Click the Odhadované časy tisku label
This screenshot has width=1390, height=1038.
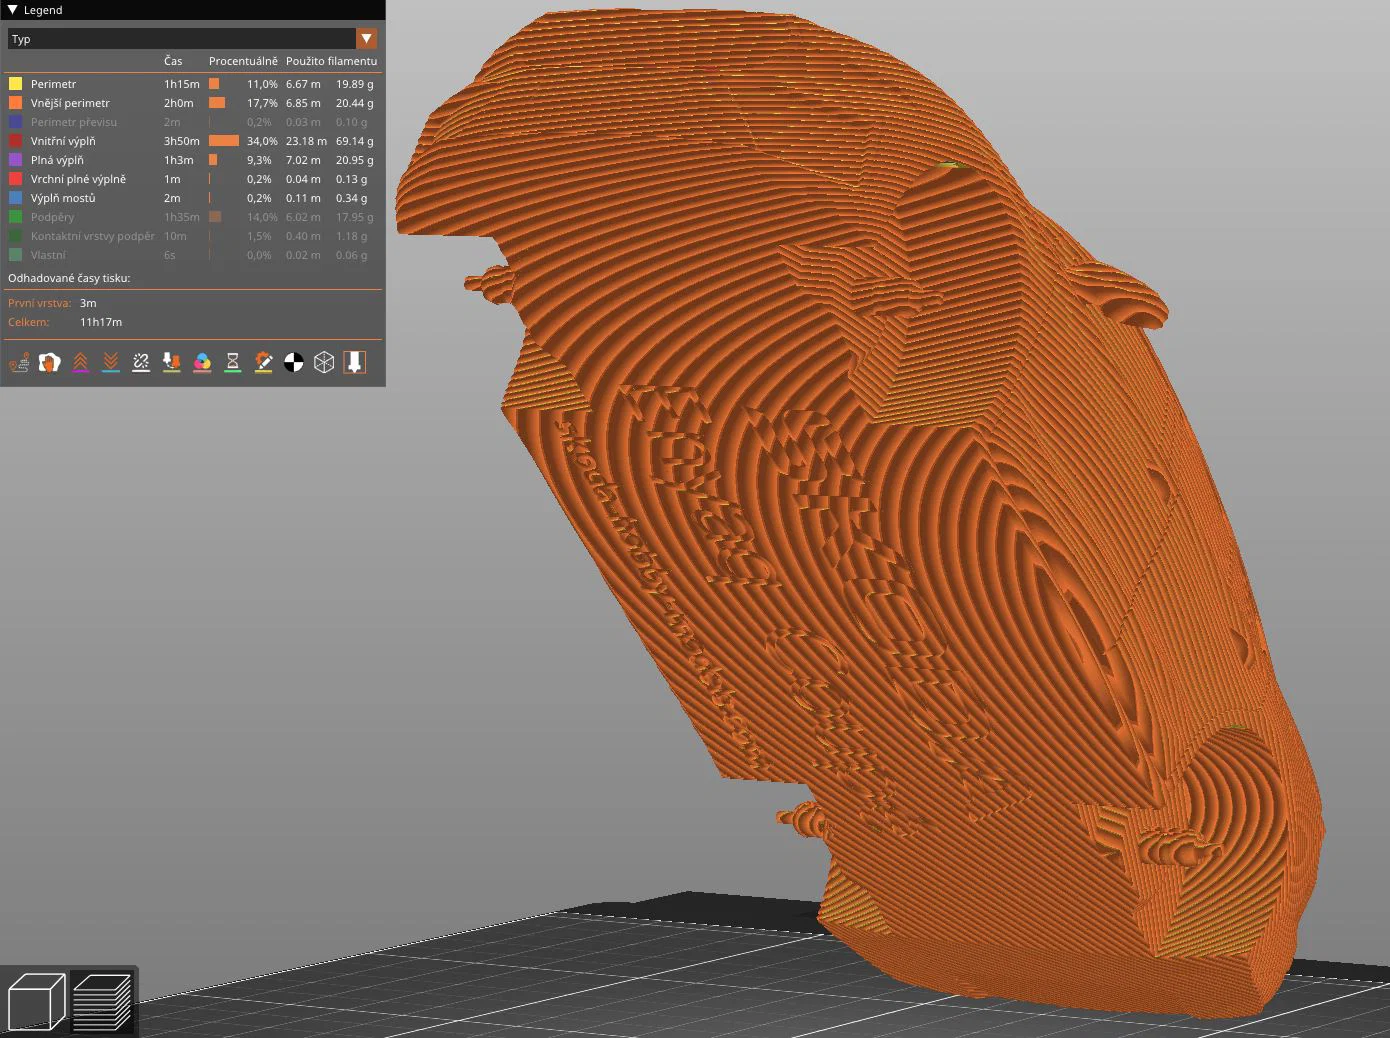69,278
